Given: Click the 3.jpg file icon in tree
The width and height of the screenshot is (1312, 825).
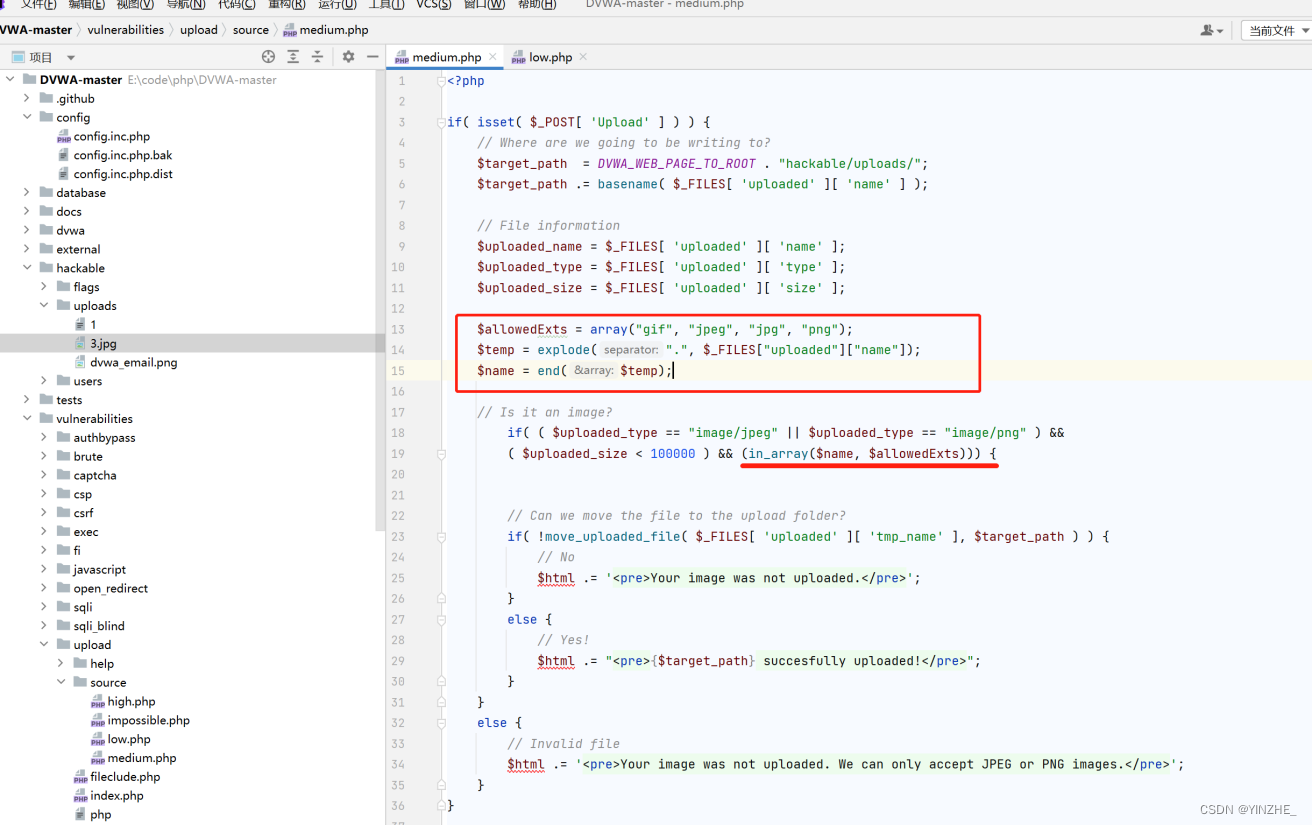Looking at the screenshot, I should click(81, 344).
